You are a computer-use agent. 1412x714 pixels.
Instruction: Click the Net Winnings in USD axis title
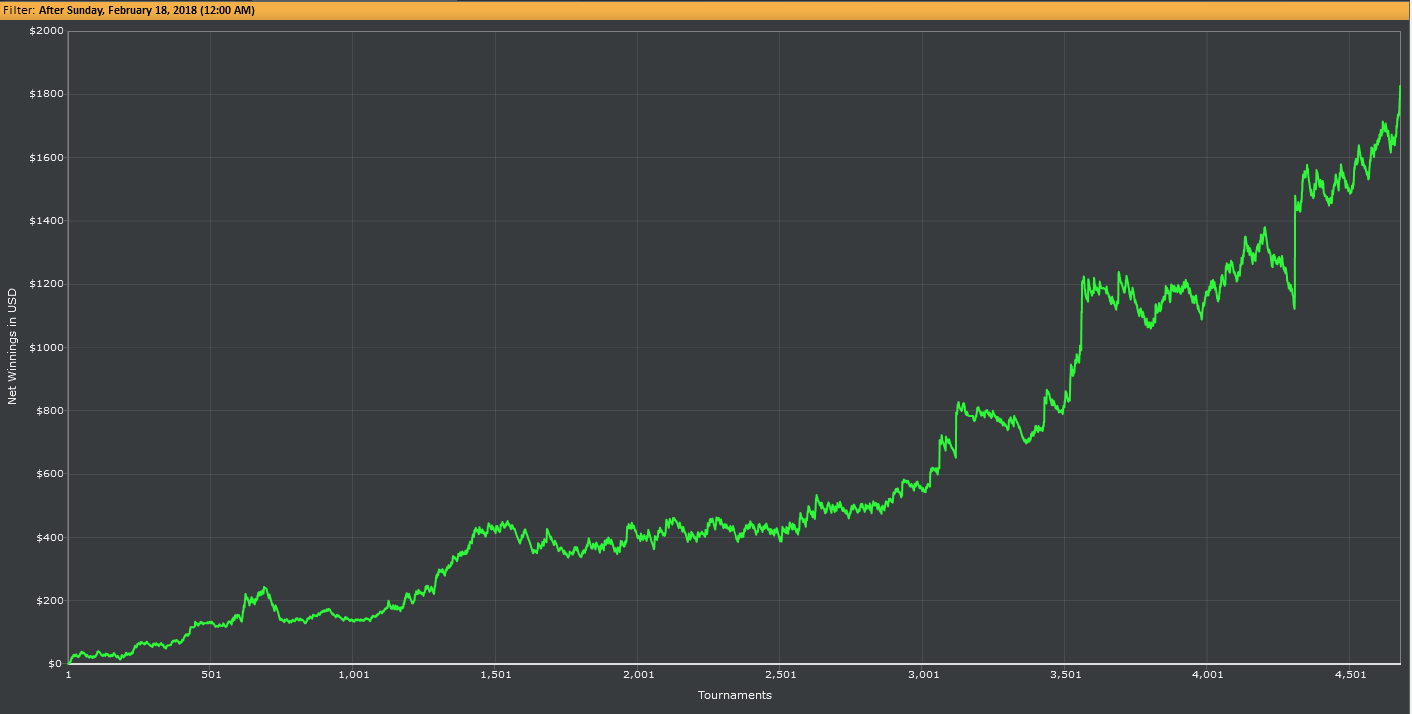(12, 347)
